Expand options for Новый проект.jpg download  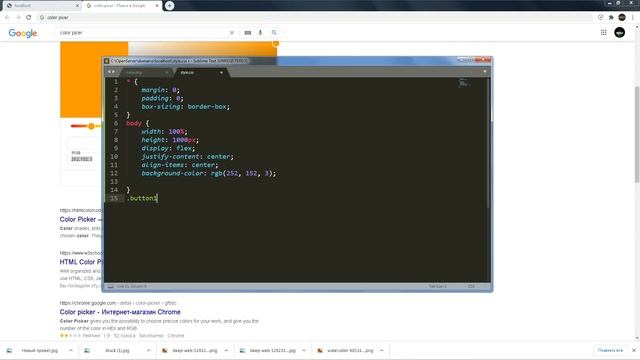click(71, 351)
